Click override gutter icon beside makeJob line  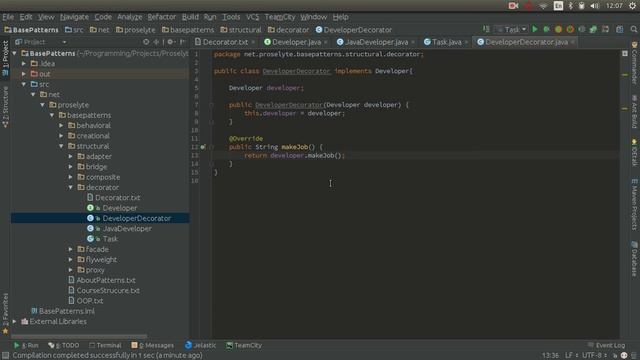203,147
